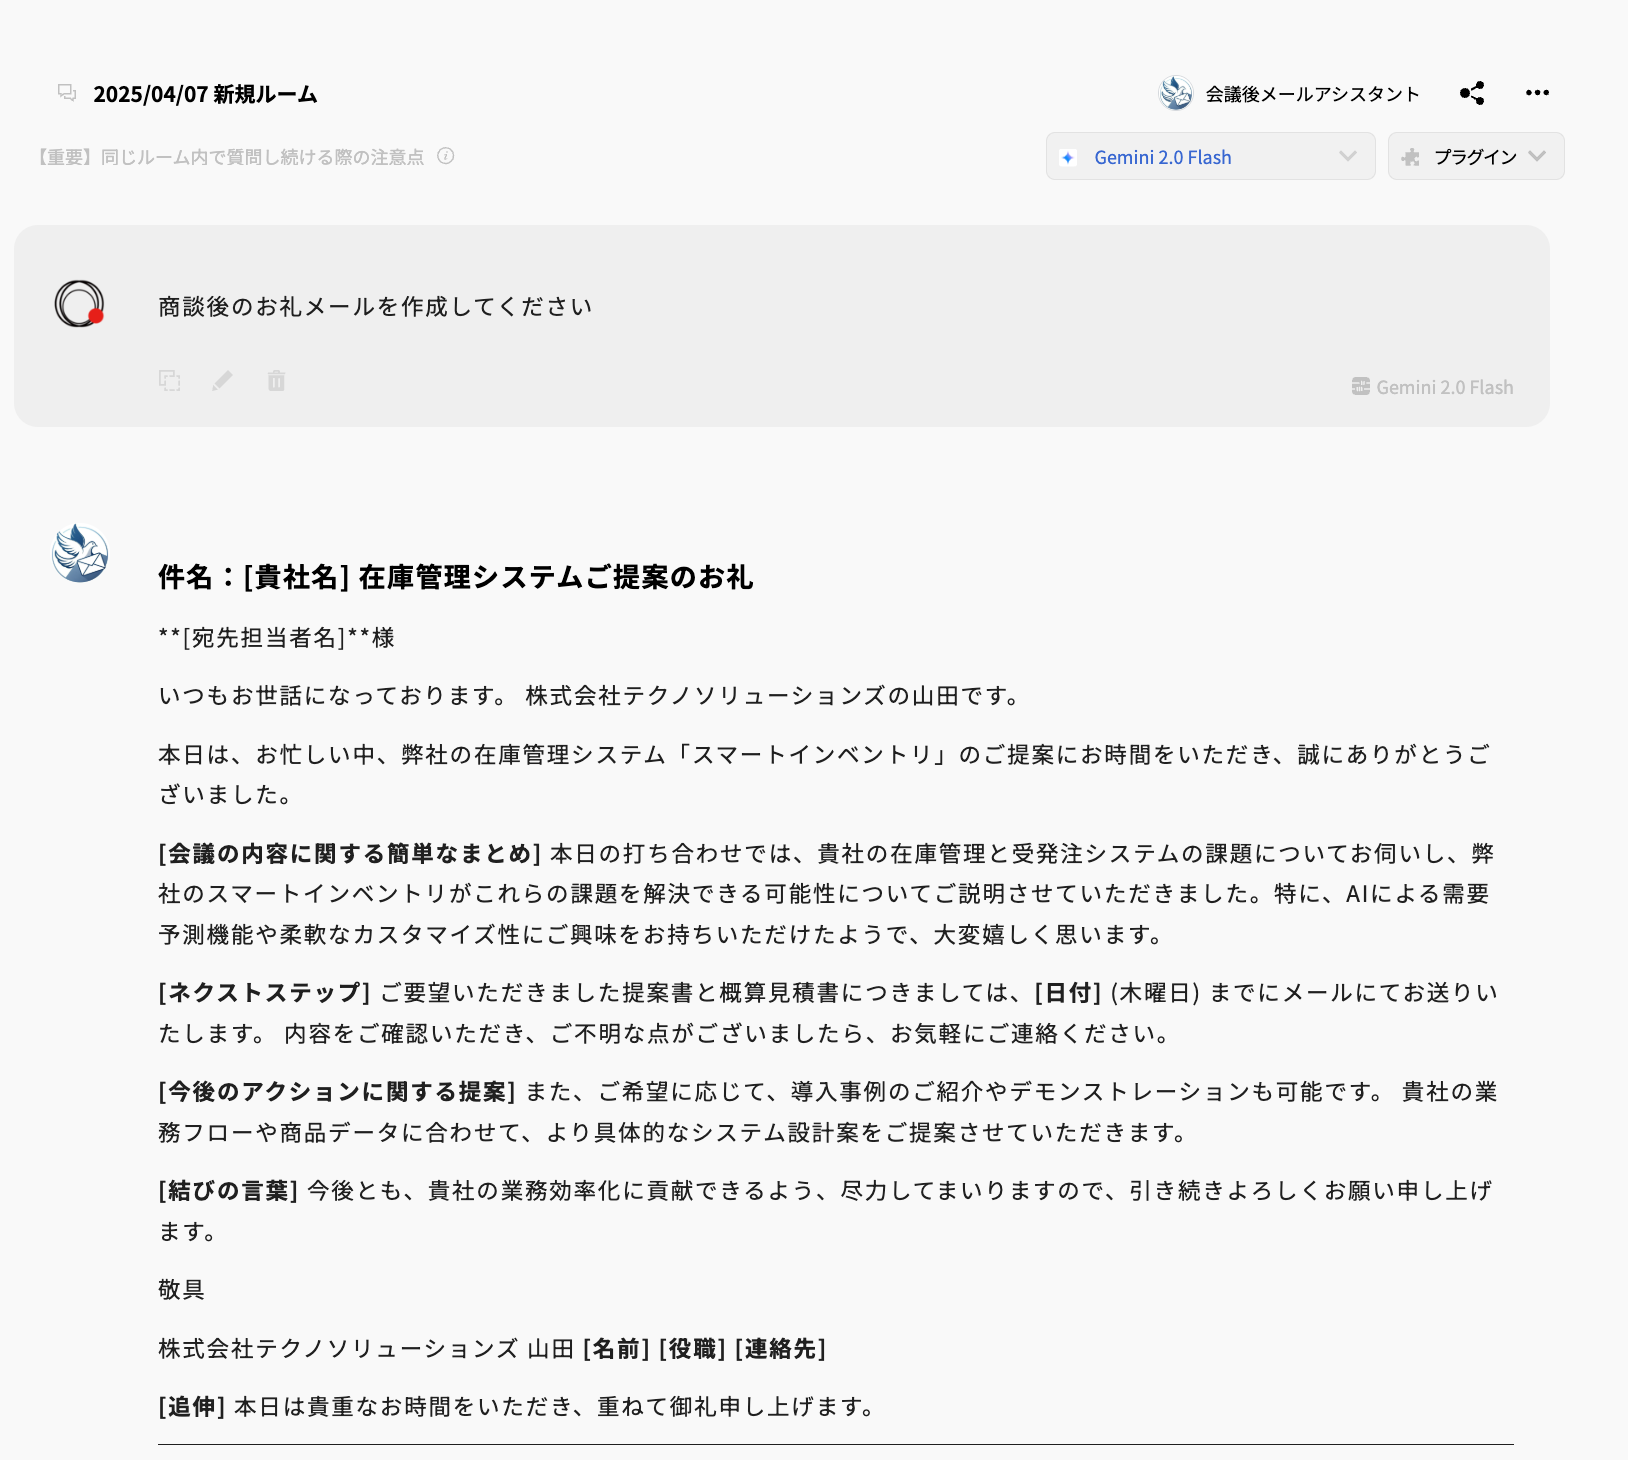Click the chevron on the model selector
The width and height of the screenshot is (1628, 1460).
click(1345, 156)
